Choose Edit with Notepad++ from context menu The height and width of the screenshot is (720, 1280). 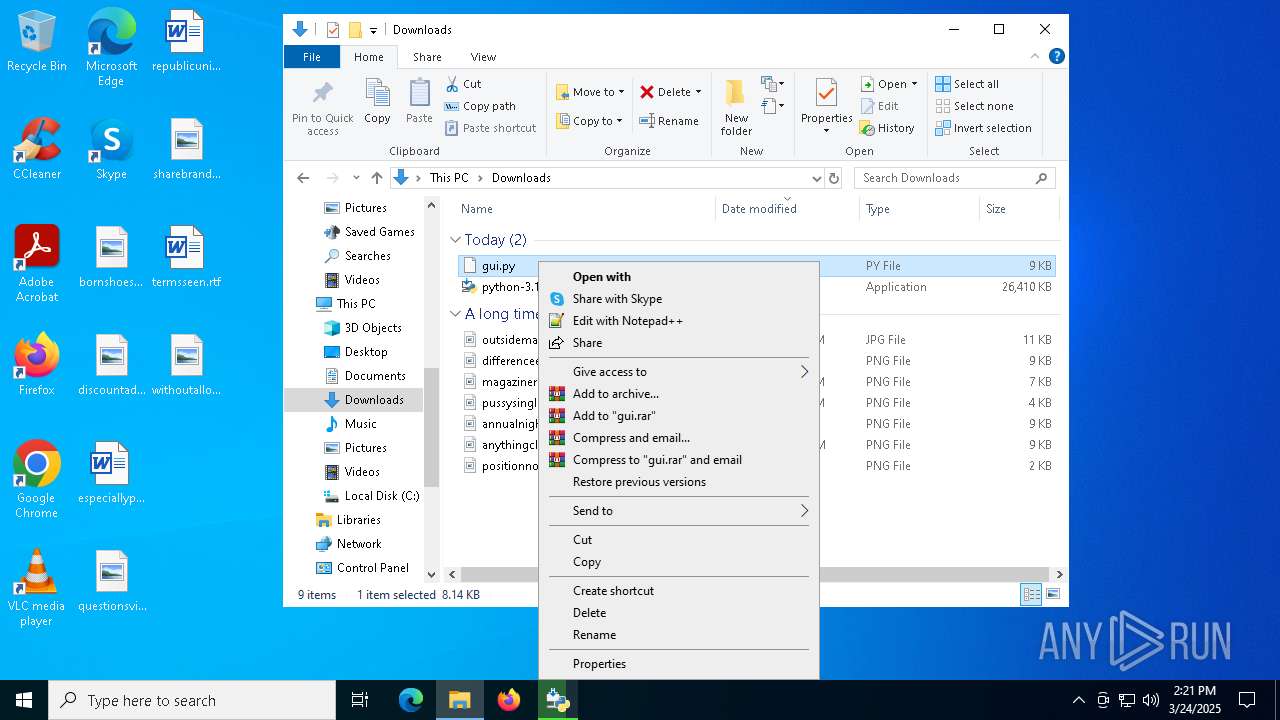pos(627,321)
